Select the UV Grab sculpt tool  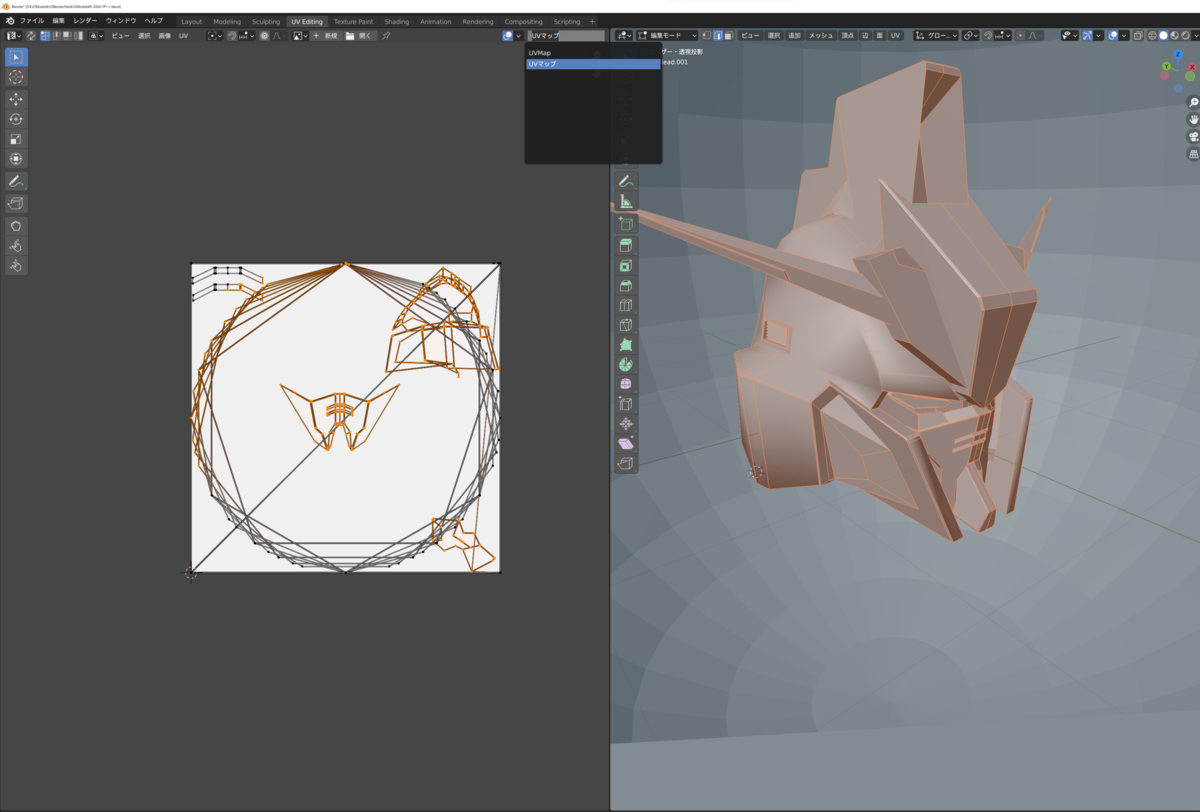(x=16, y=225)
